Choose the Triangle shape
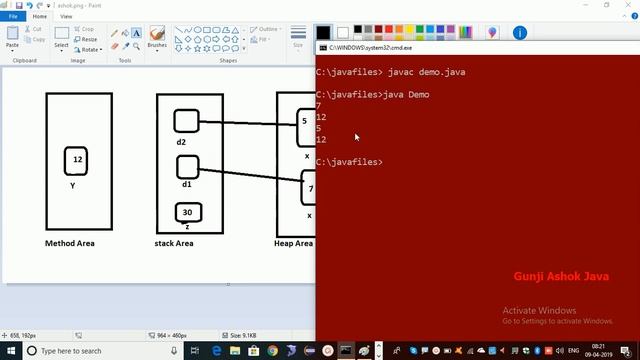The width and height of the screenshot is (640, 360). point(236,30)
